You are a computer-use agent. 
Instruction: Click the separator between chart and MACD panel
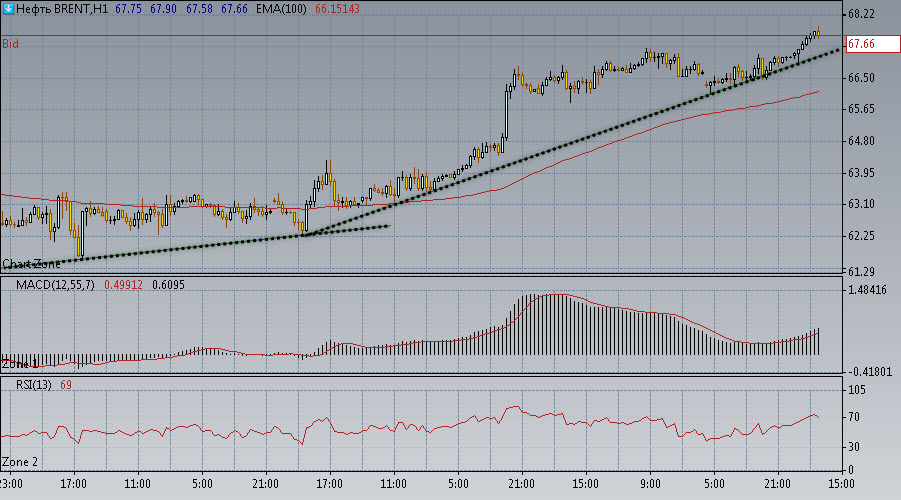[420, 276]
